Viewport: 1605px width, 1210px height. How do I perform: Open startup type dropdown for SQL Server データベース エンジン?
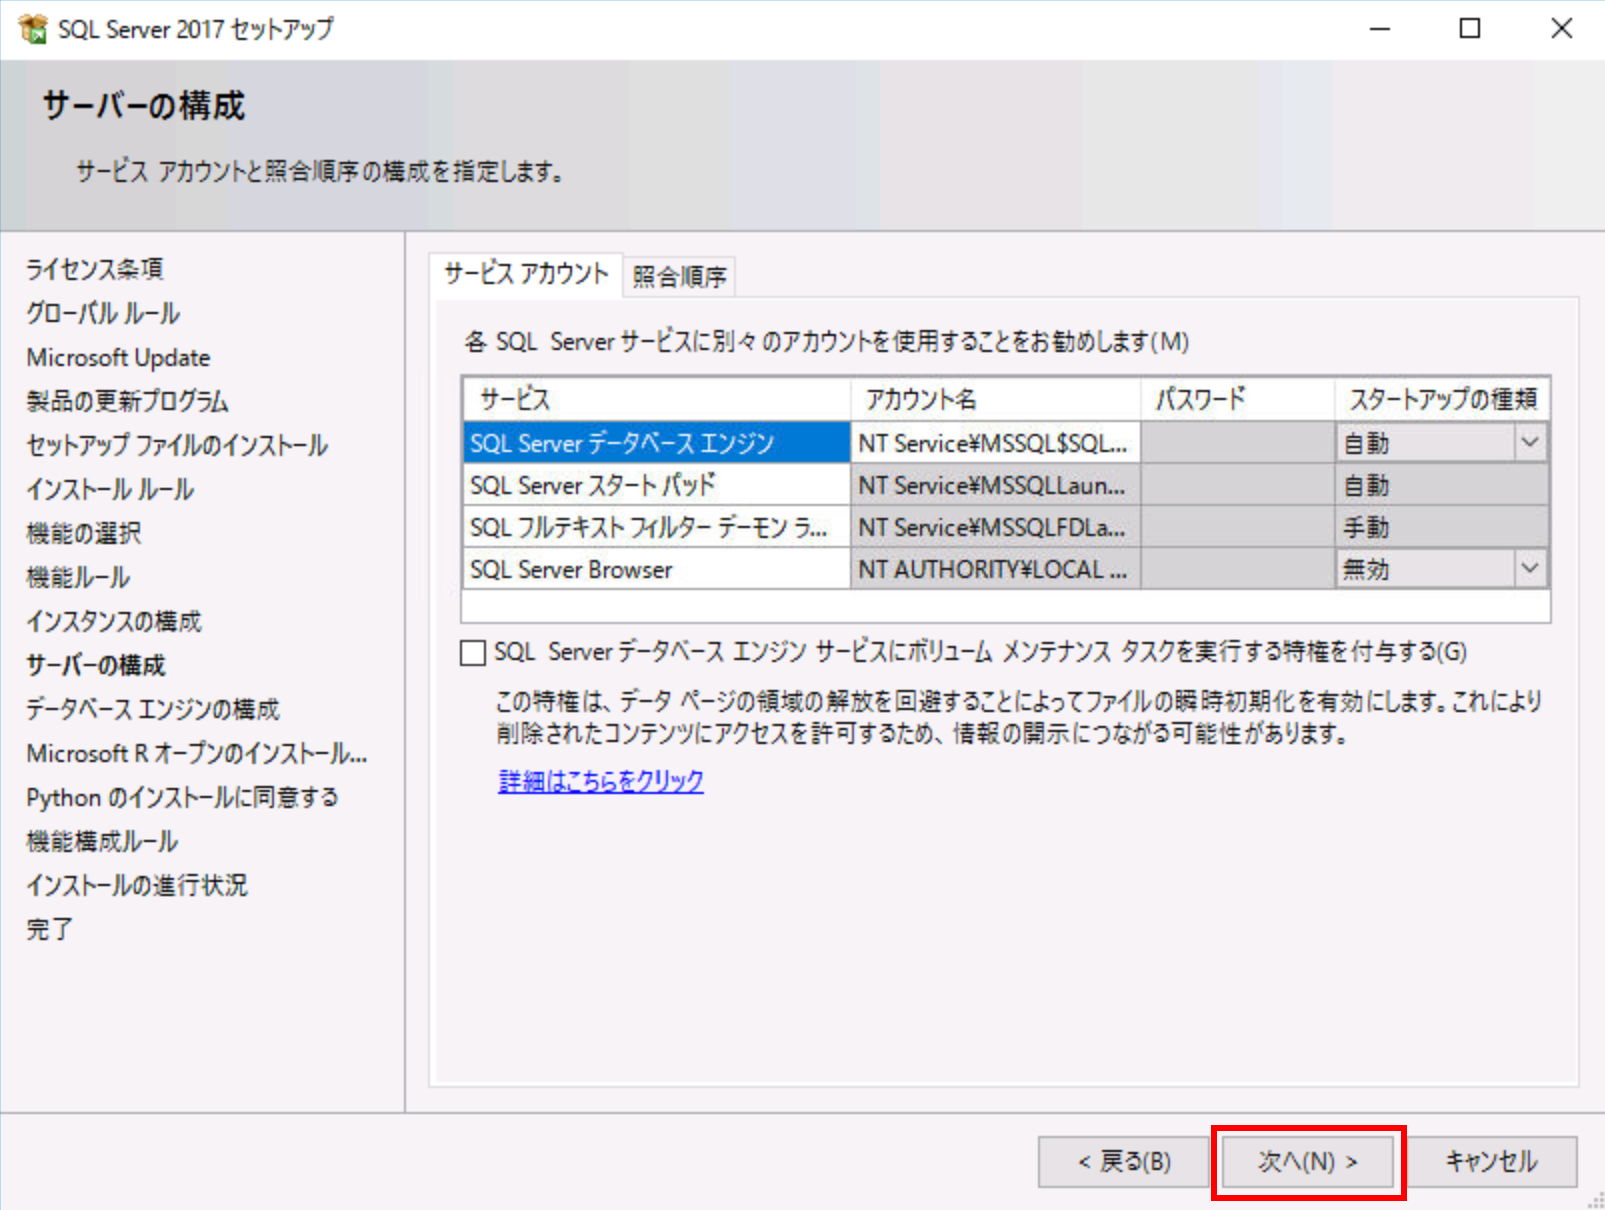[x=1530, y=442]
